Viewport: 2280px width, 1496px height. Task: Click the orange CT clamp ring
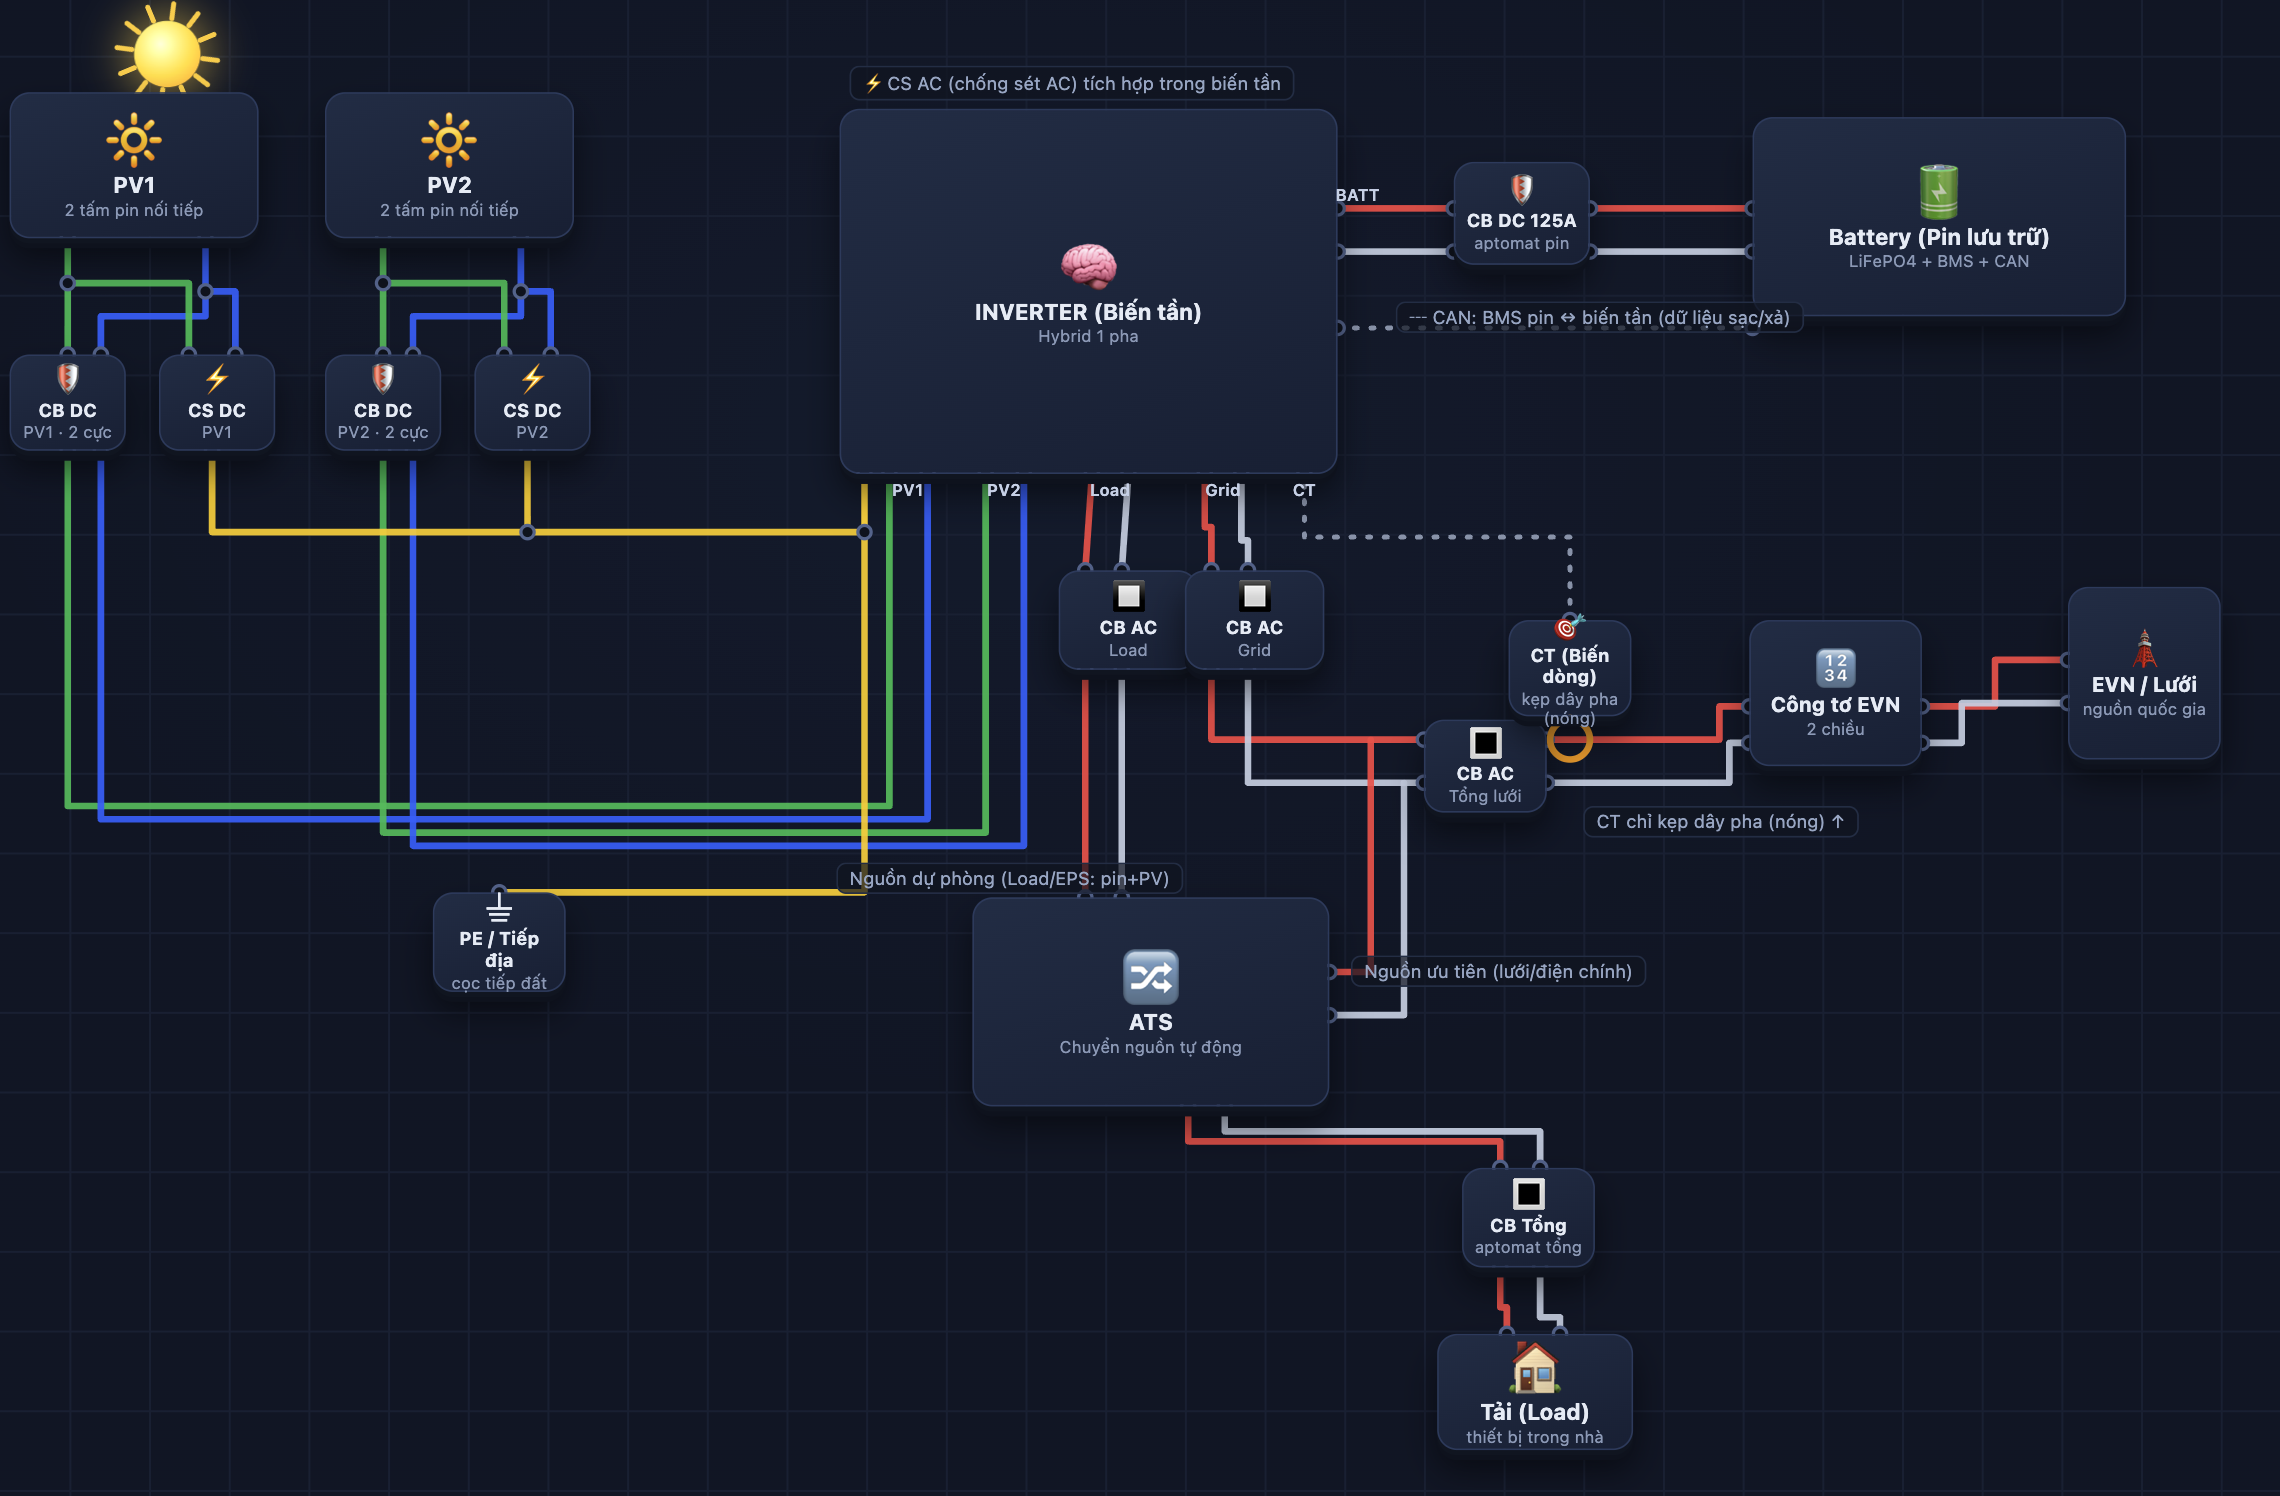pyautogui.click(x=1569, y=740)
